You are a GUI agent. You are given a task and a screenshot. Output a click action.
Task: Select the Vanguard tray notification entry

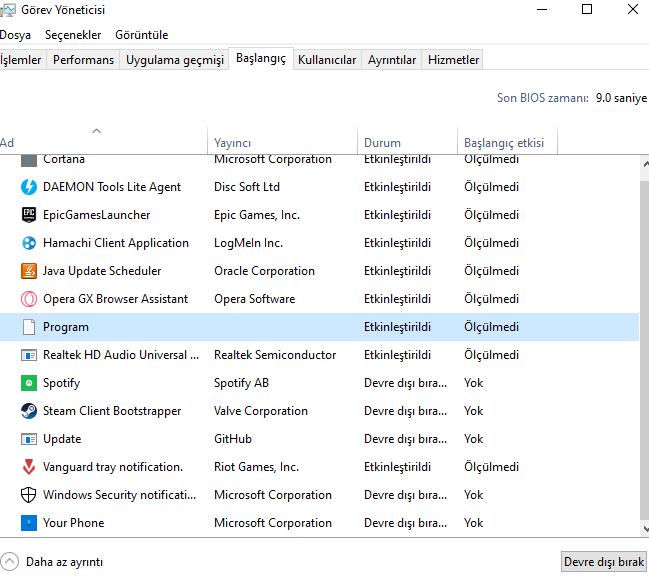[113, 467]
